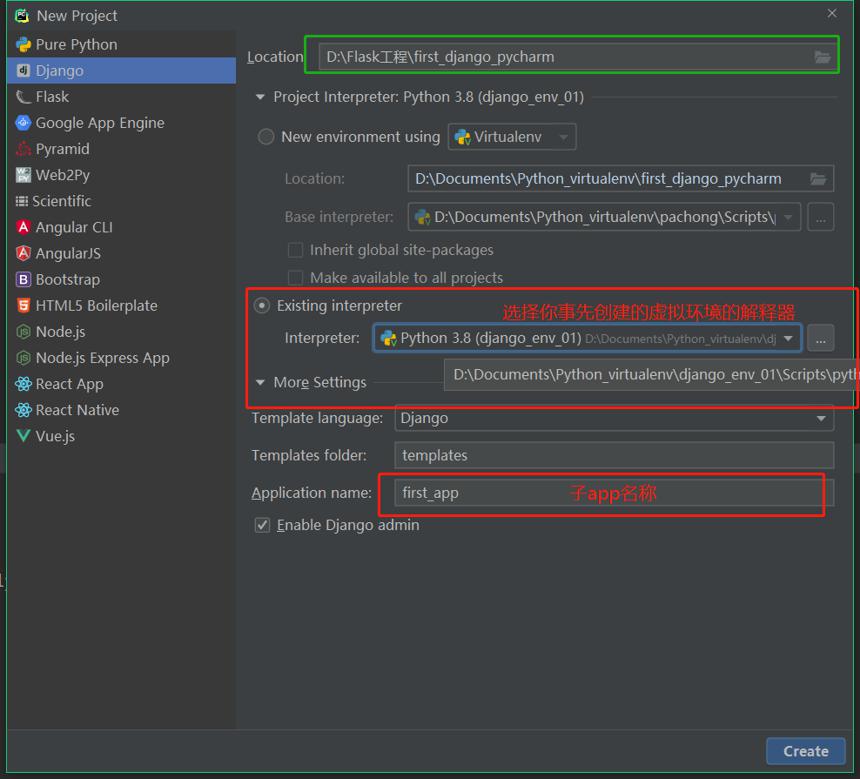Click the Create button

806,751
